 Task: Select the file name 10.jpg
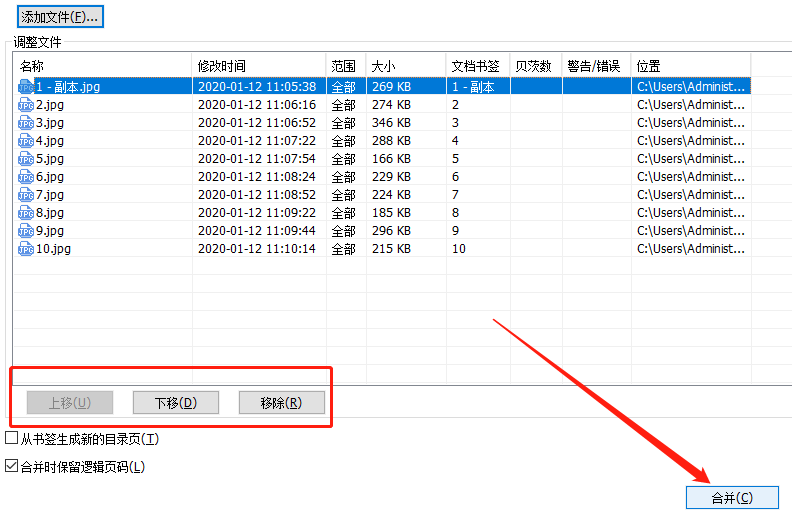53,249
